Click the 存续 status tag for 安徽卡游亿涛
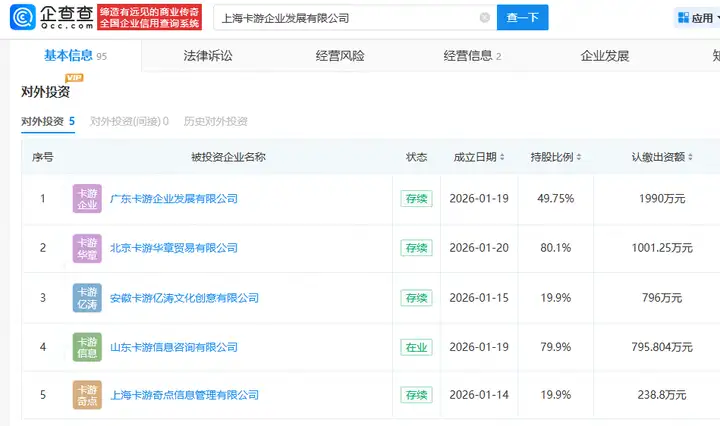The image size is (720, 426). pos(416,298)
